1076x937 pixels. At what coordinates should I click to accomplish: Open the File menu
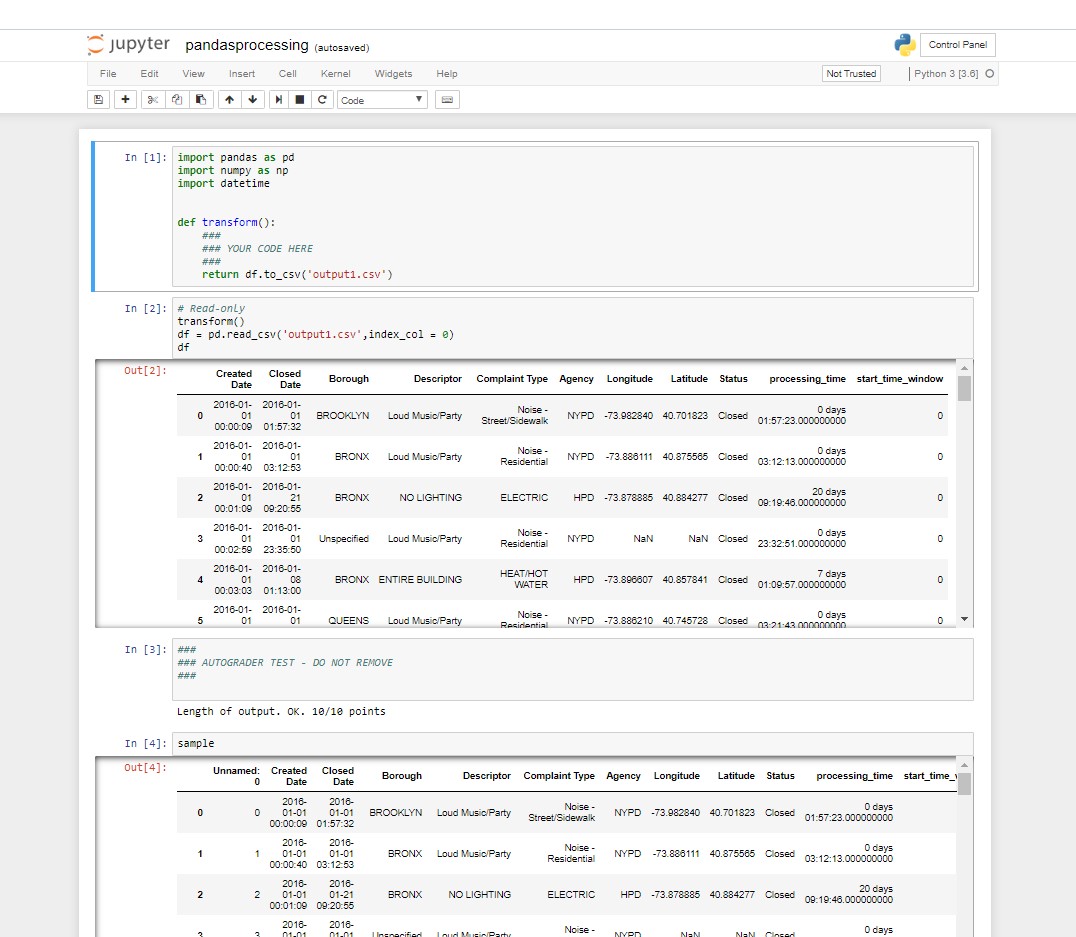pyautogui.click(x=107, y=73)
